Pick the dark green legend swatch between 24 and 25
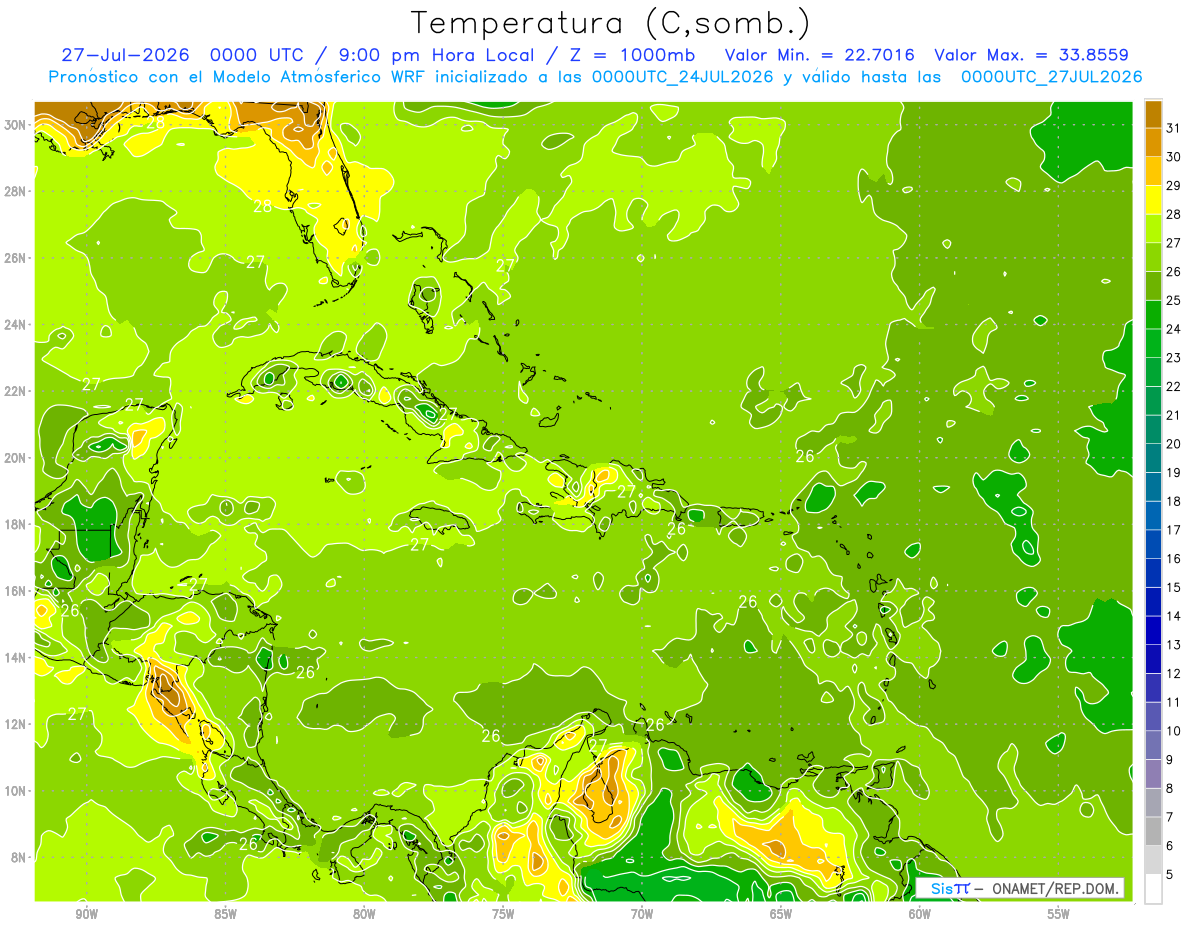 tap(1153, 315)
